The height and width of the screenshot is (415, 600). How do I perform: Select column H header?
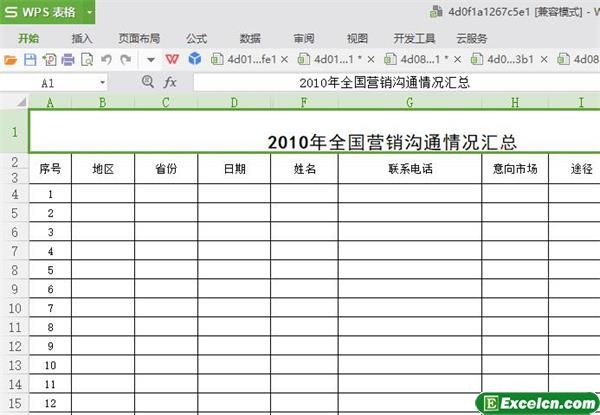515,102
